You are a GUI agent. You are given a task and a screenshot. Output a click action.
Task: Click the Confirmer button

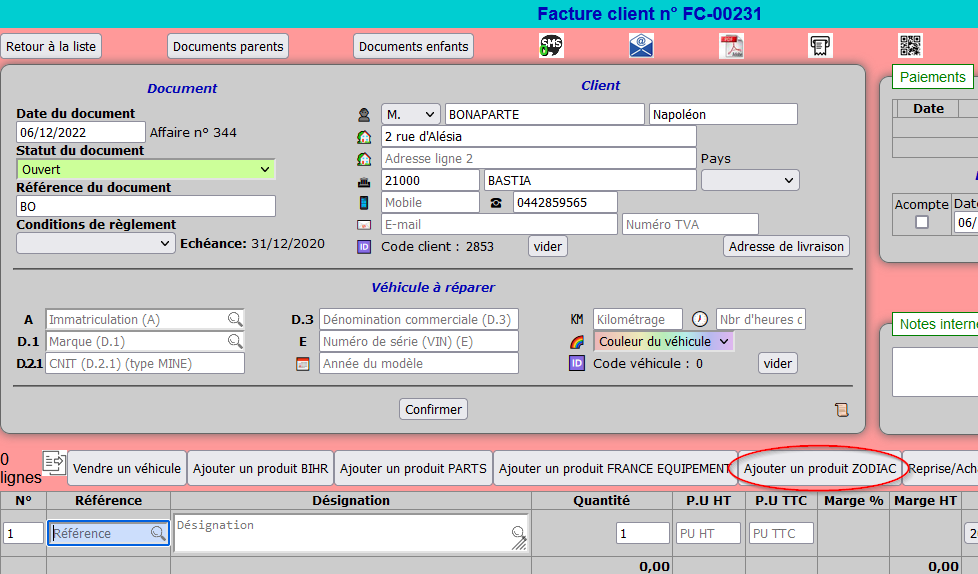tap(434, 409)
